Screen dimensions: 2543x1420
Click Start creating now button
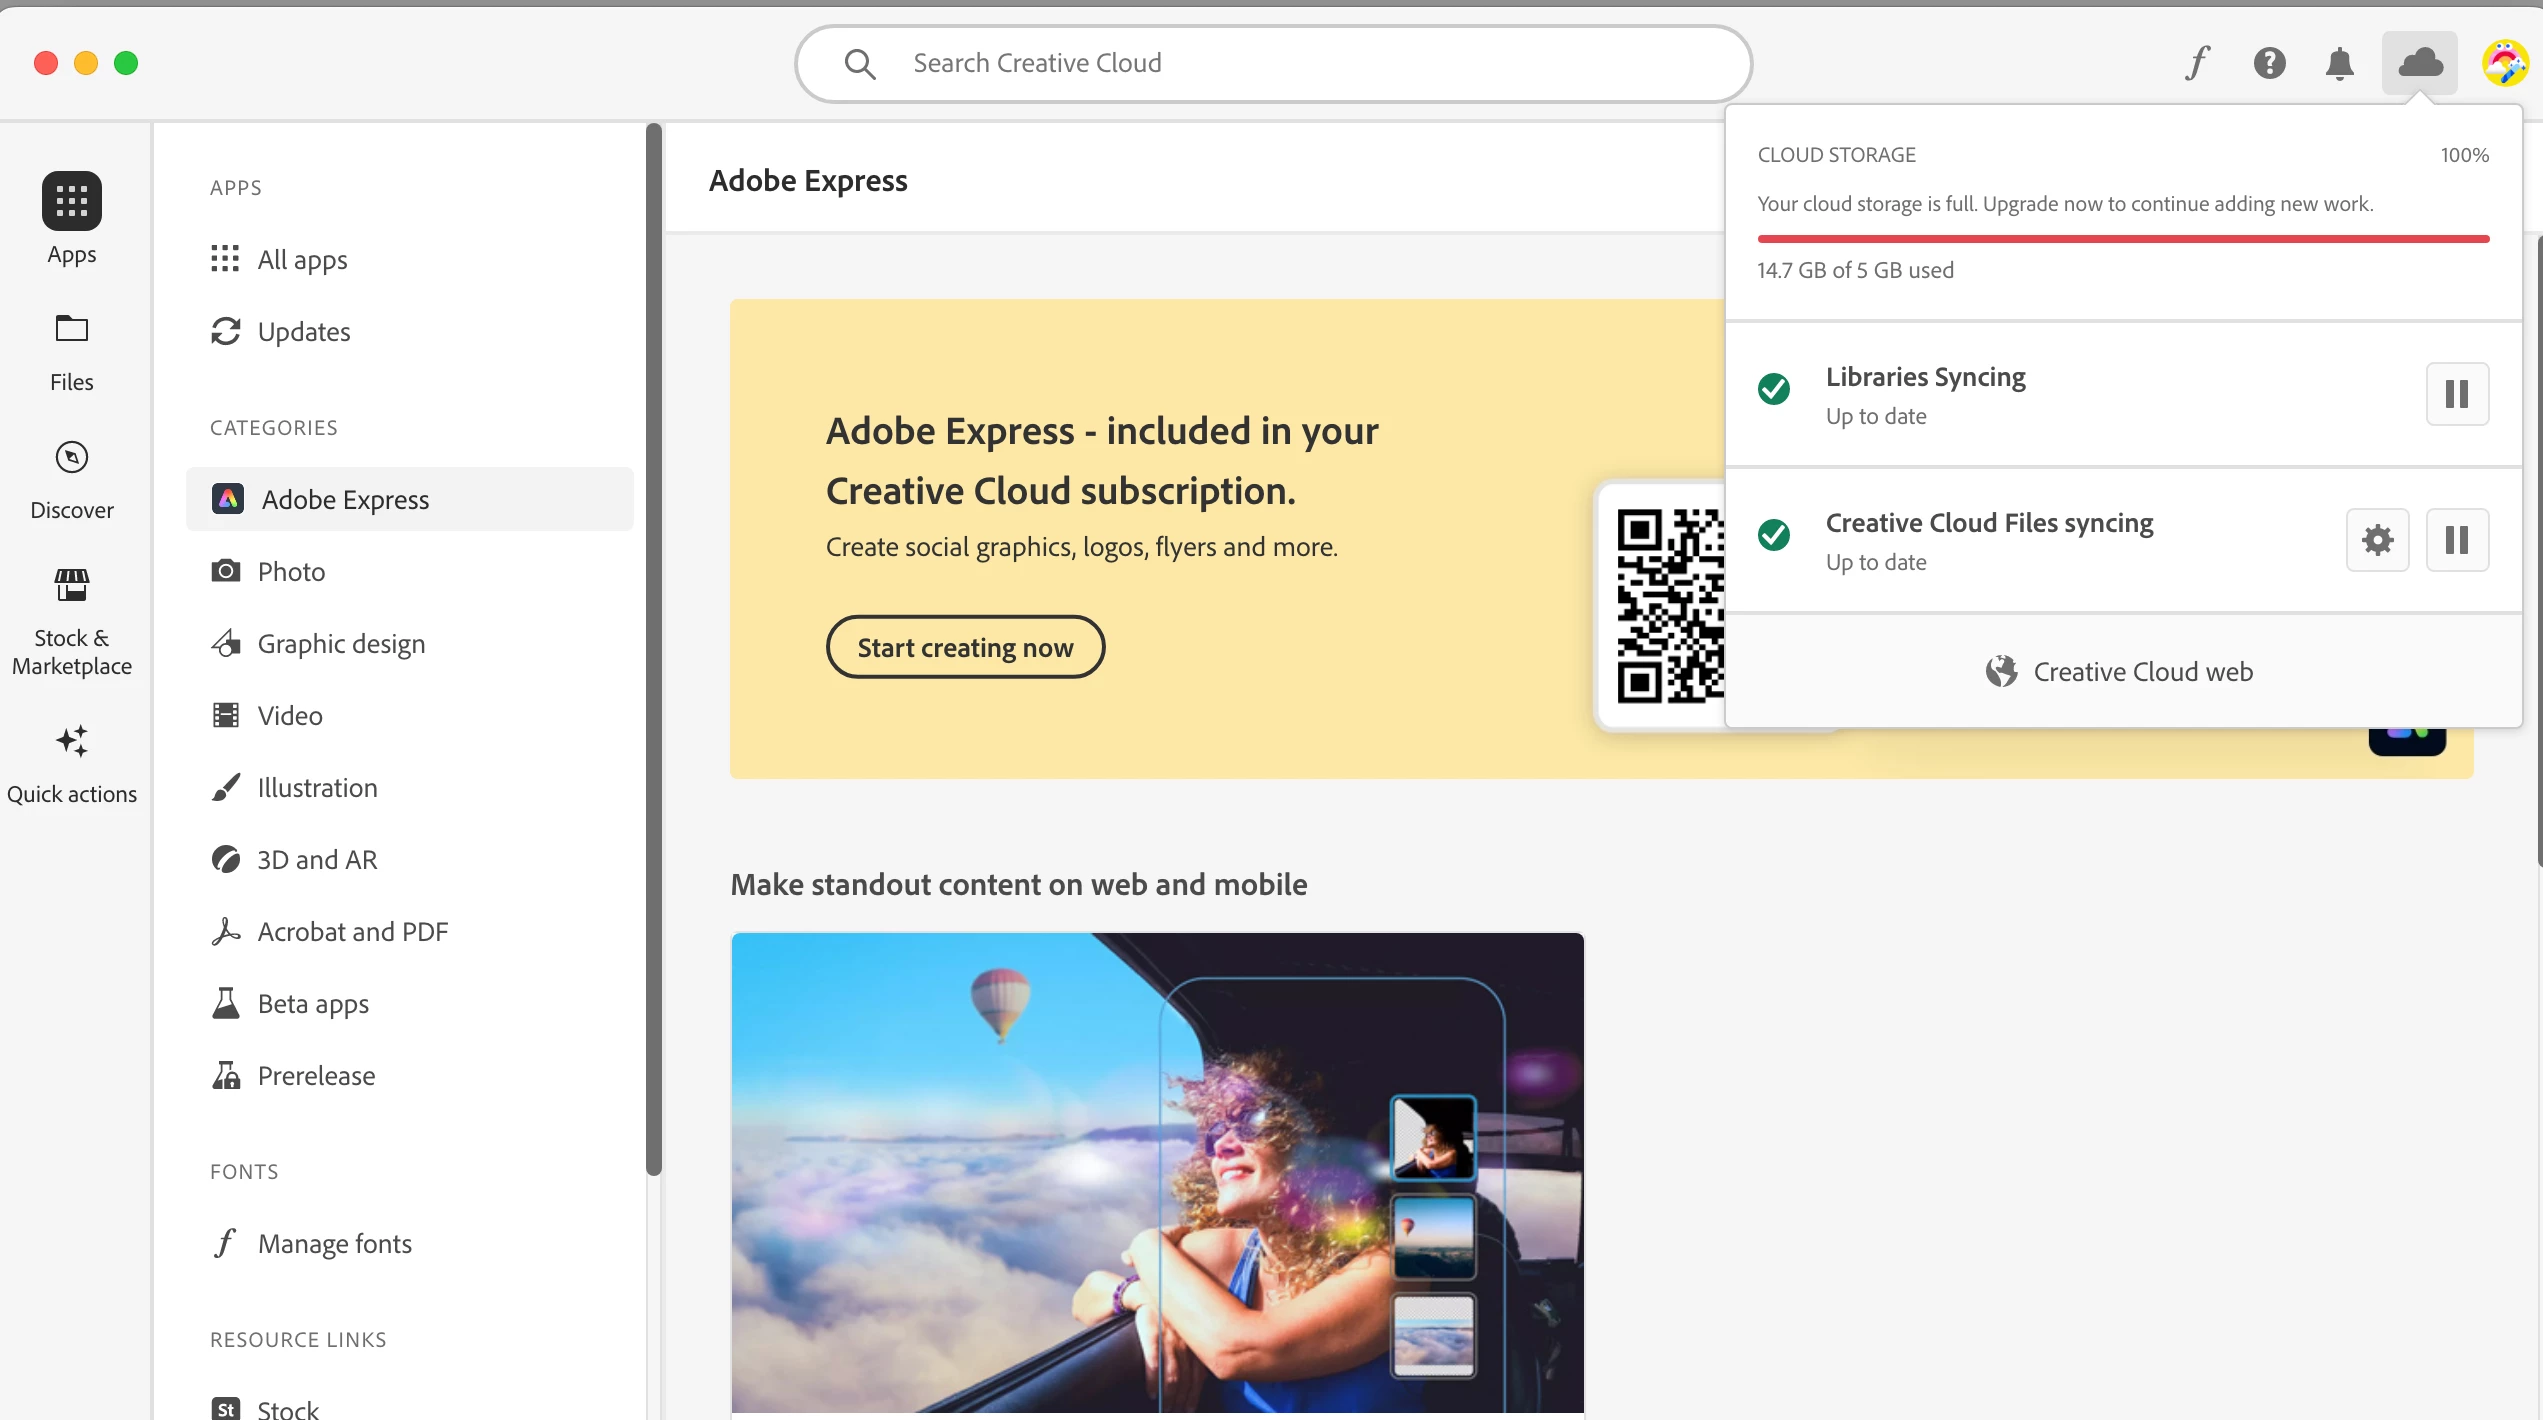pos(965,647)
